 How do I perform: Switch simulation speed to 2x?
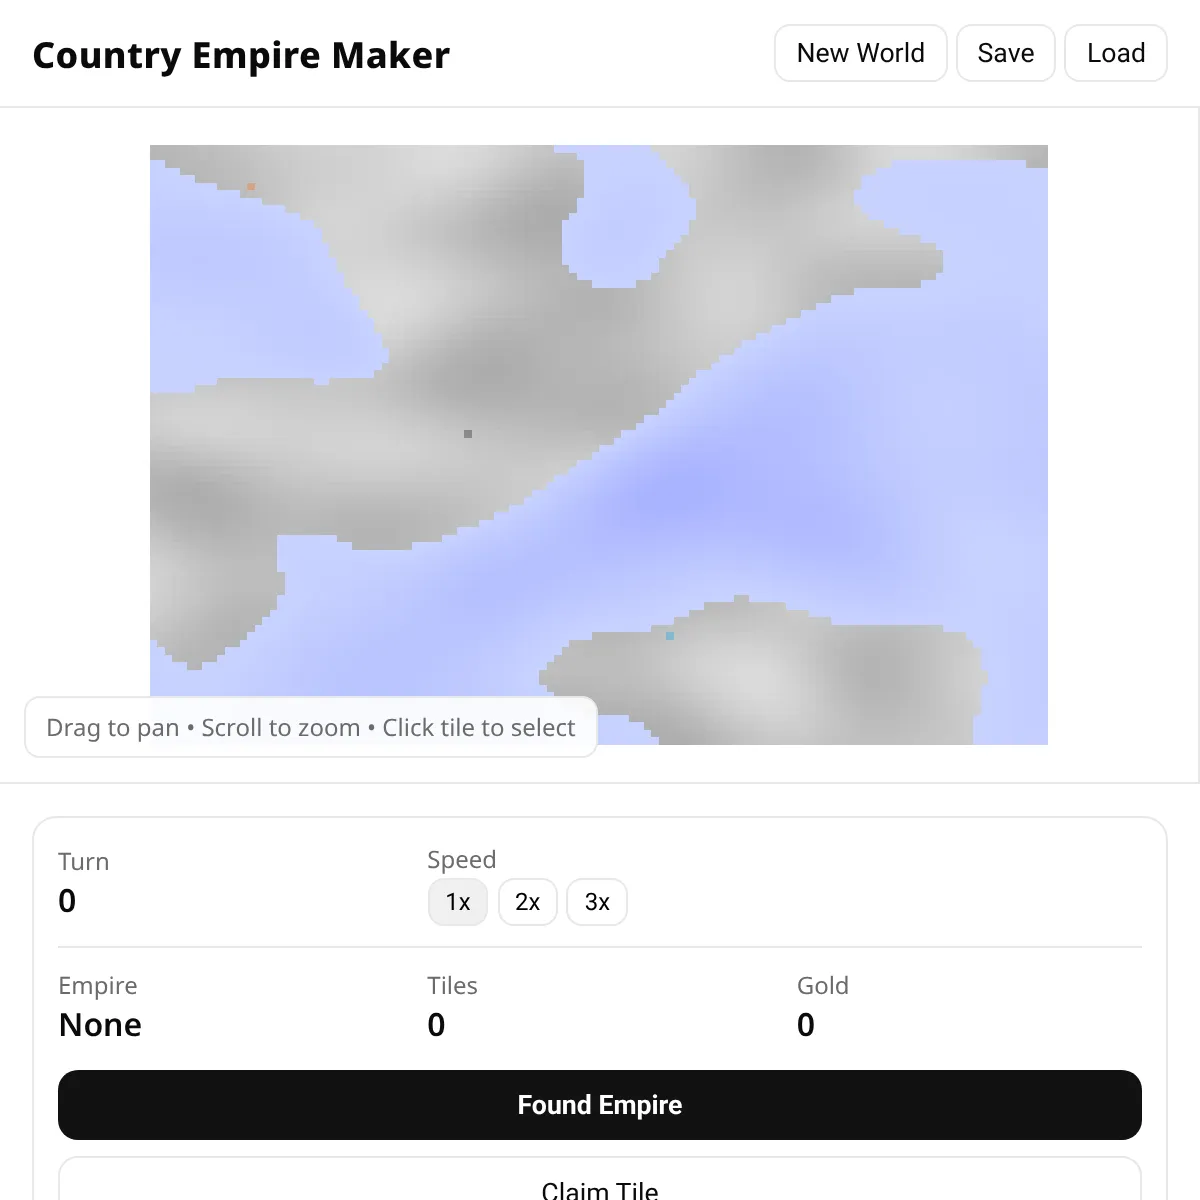coord(527,902)
